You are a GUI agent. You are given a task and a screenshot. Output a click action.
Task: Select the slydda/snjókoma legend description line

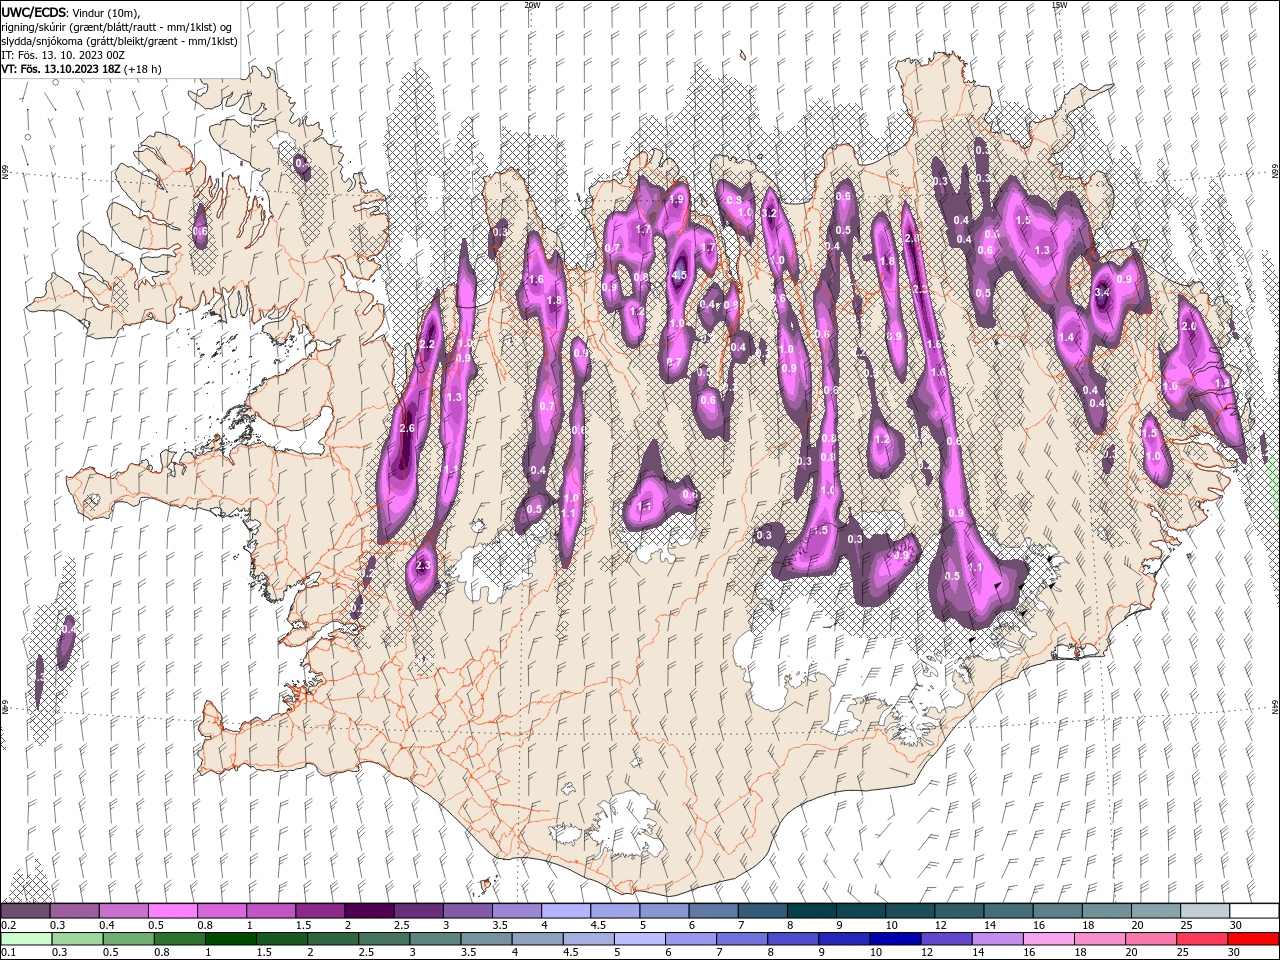click(x=119, y=41)
